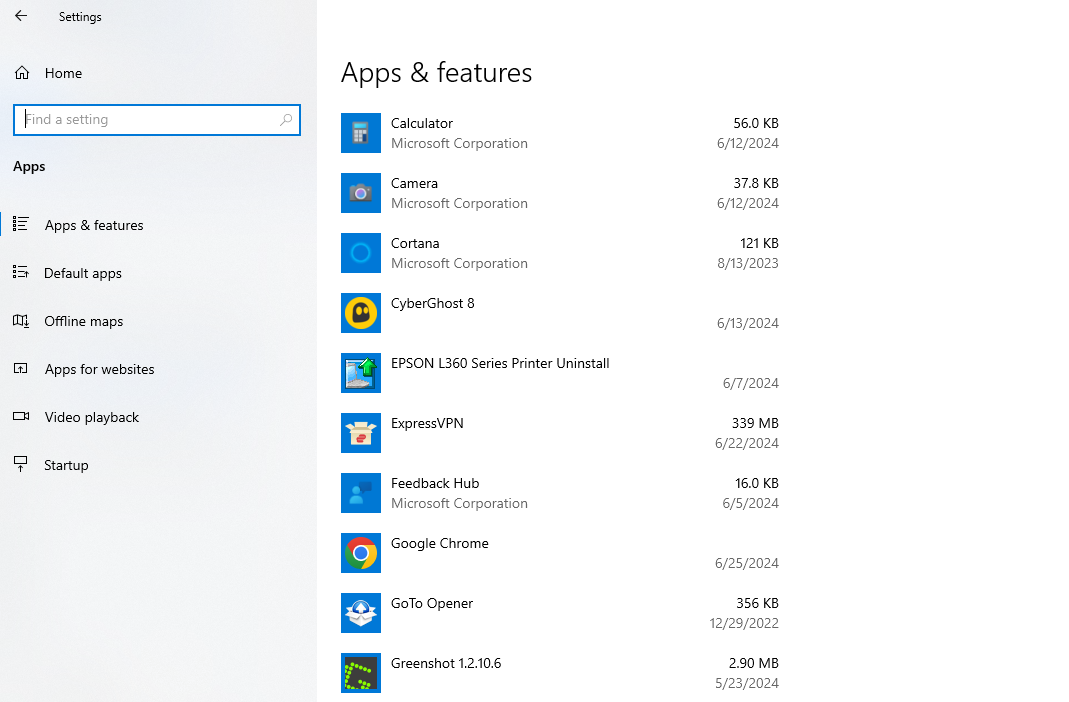Click the Default apps sidebar icon
This screenshot has height=702, width=1069.
[20, 273]
